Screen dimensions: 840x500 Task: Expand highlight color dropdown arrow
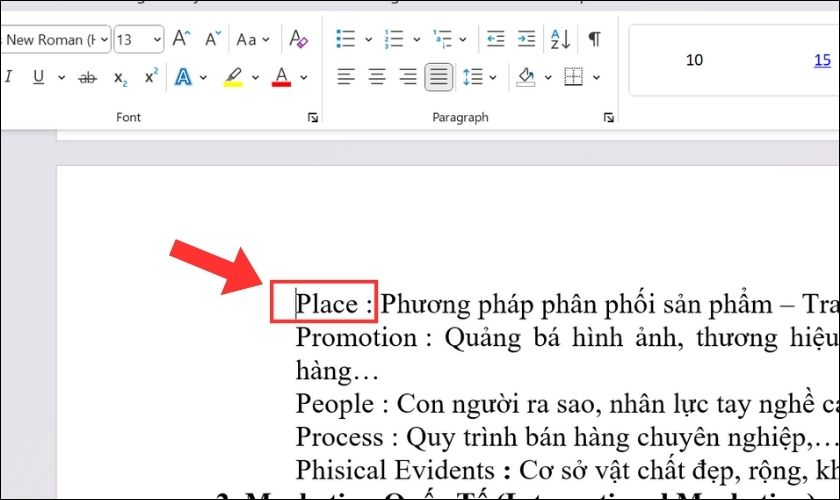(x=256, y=78)
